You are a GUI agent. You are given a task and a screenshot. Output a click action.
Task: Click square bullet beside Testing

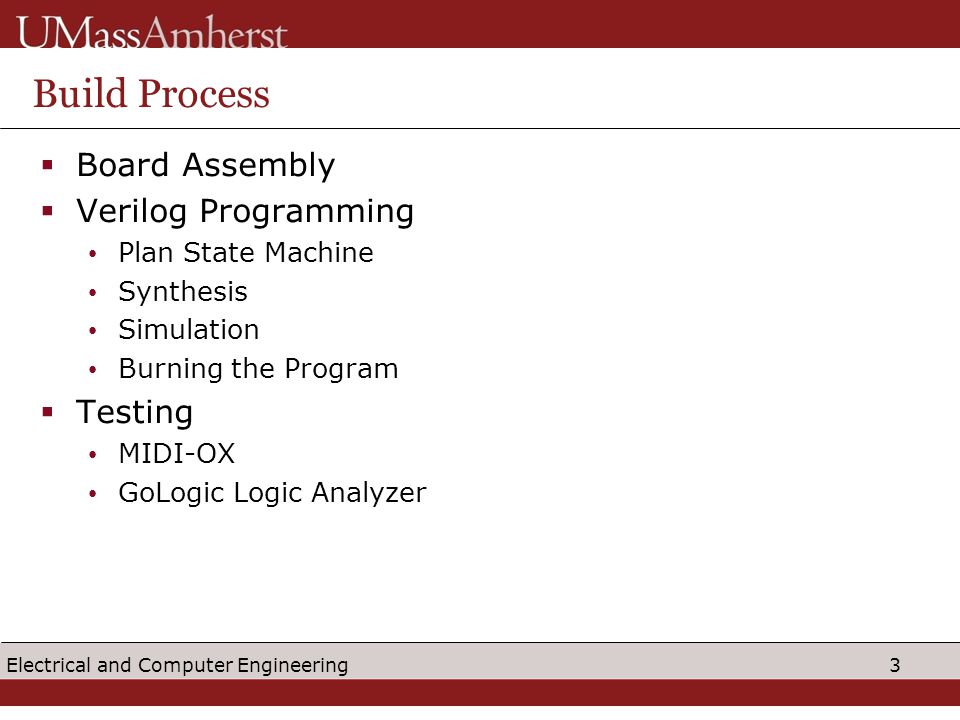(48, 412)
